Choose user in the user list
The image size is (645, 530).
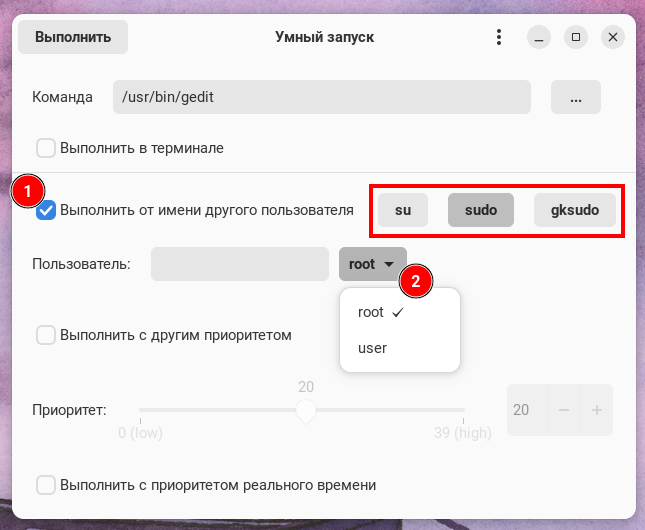pyautogui.click(x=400, y=348)
